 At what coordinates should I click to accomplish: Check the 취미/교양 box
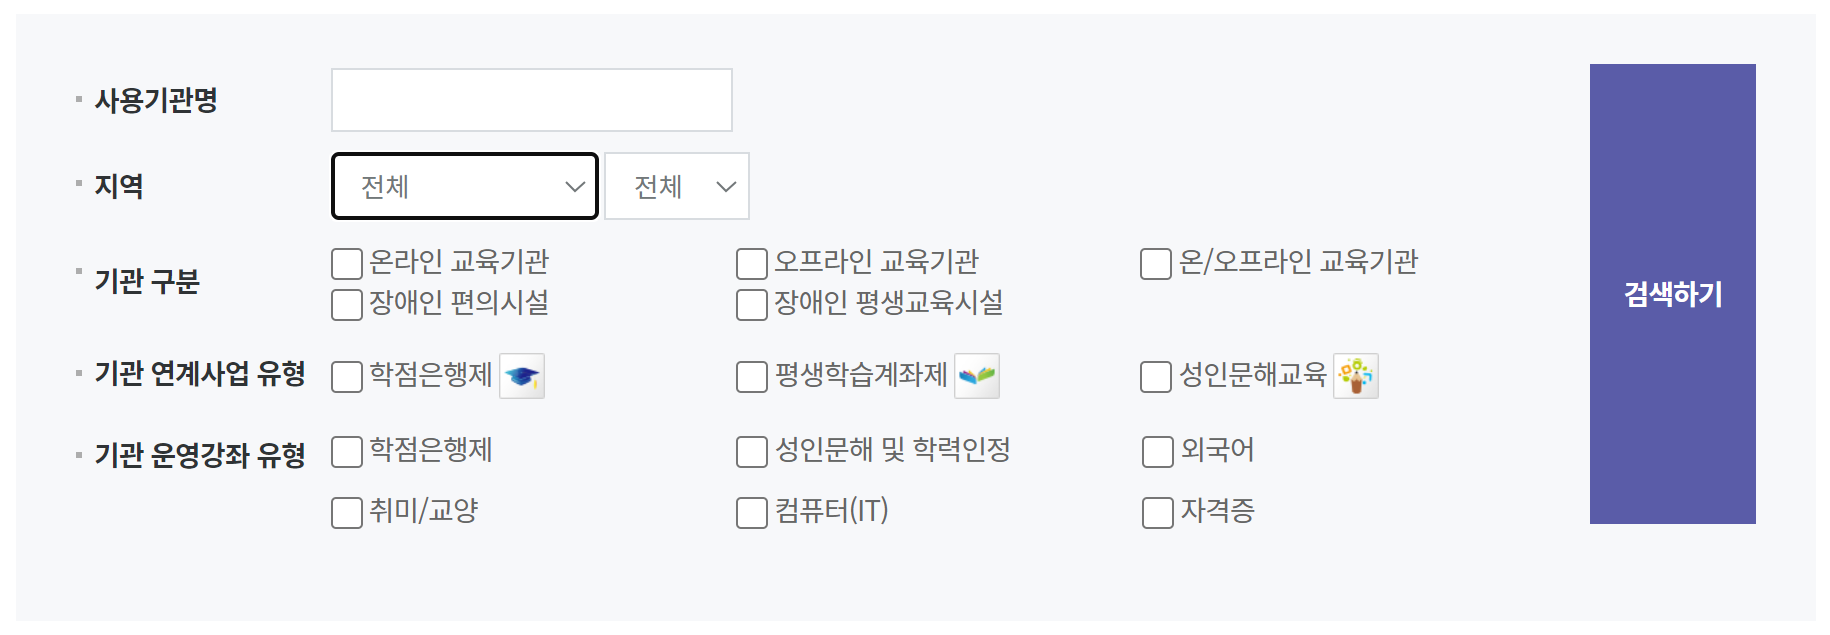(346, 512)
